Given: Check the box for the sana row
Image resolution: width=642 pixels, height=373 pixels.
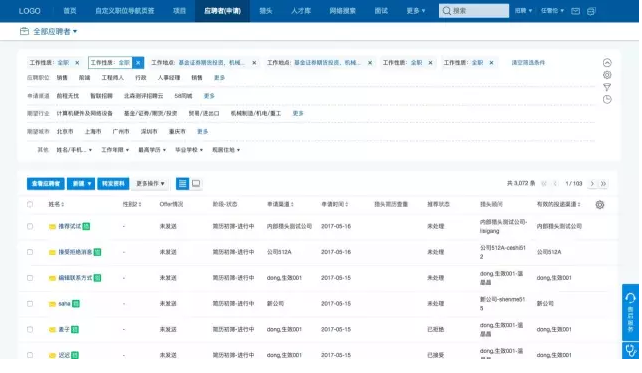Looking at the screenshot, I should [30, 305].
